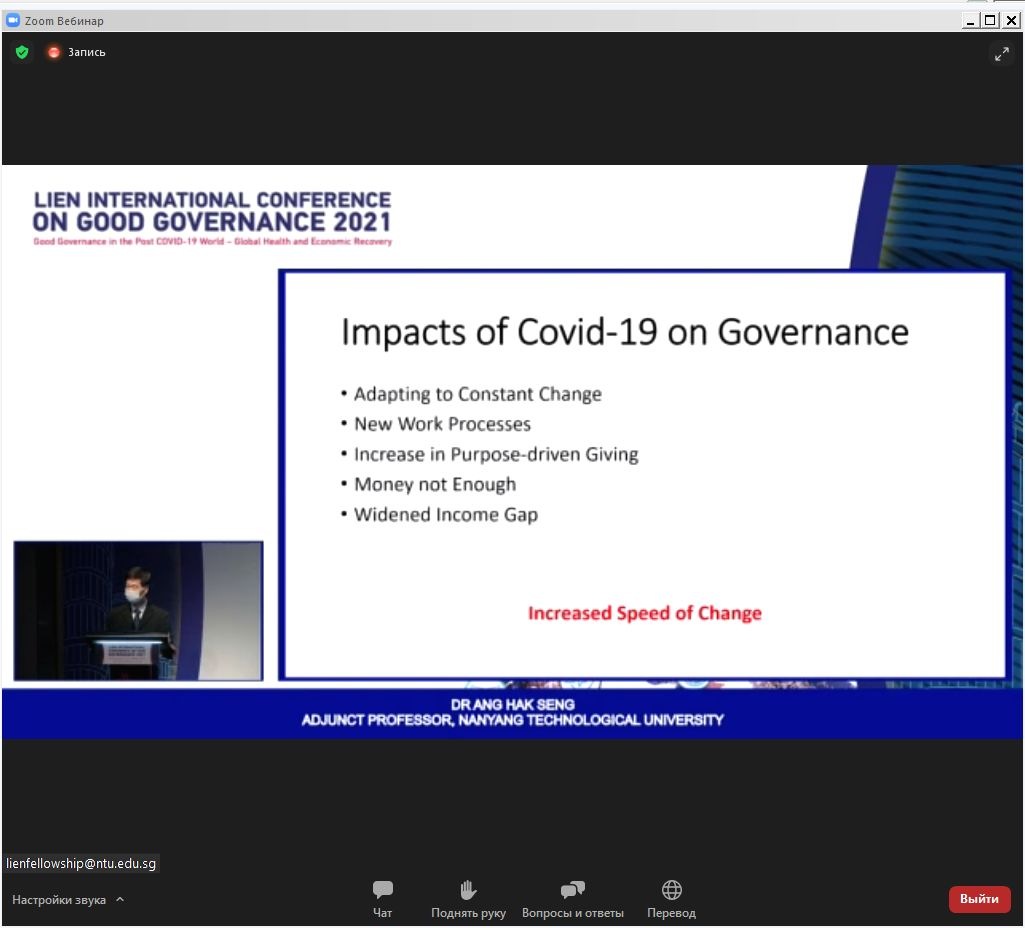Click the green encryption shield icon
The height and width of the screenshot is (928, 1025).
22,52
